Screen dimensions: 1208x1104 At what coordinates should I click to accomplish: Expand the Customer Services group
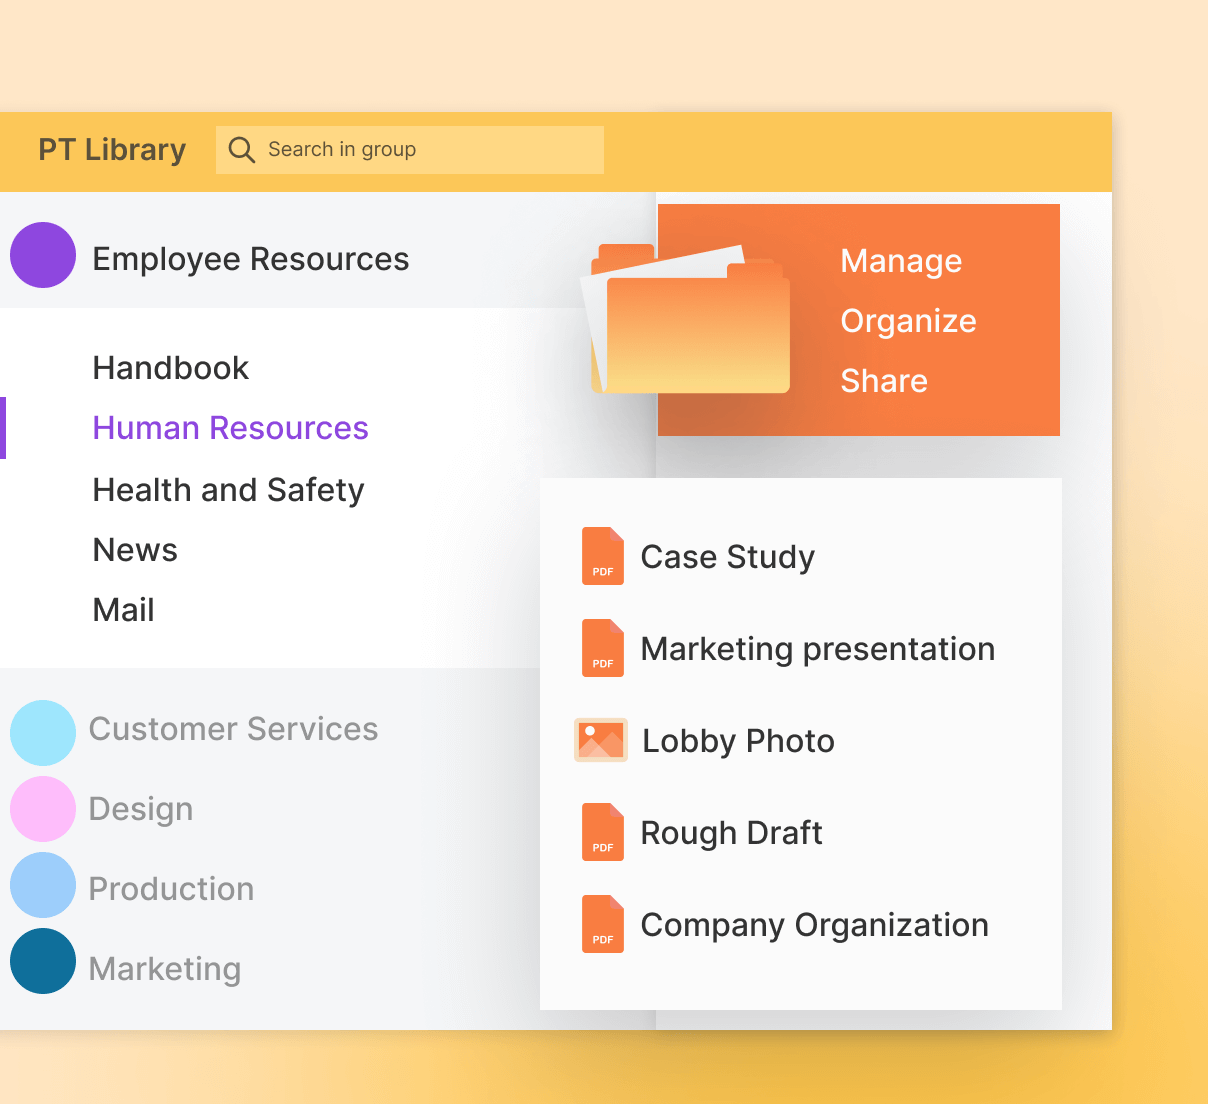point(233,729)
